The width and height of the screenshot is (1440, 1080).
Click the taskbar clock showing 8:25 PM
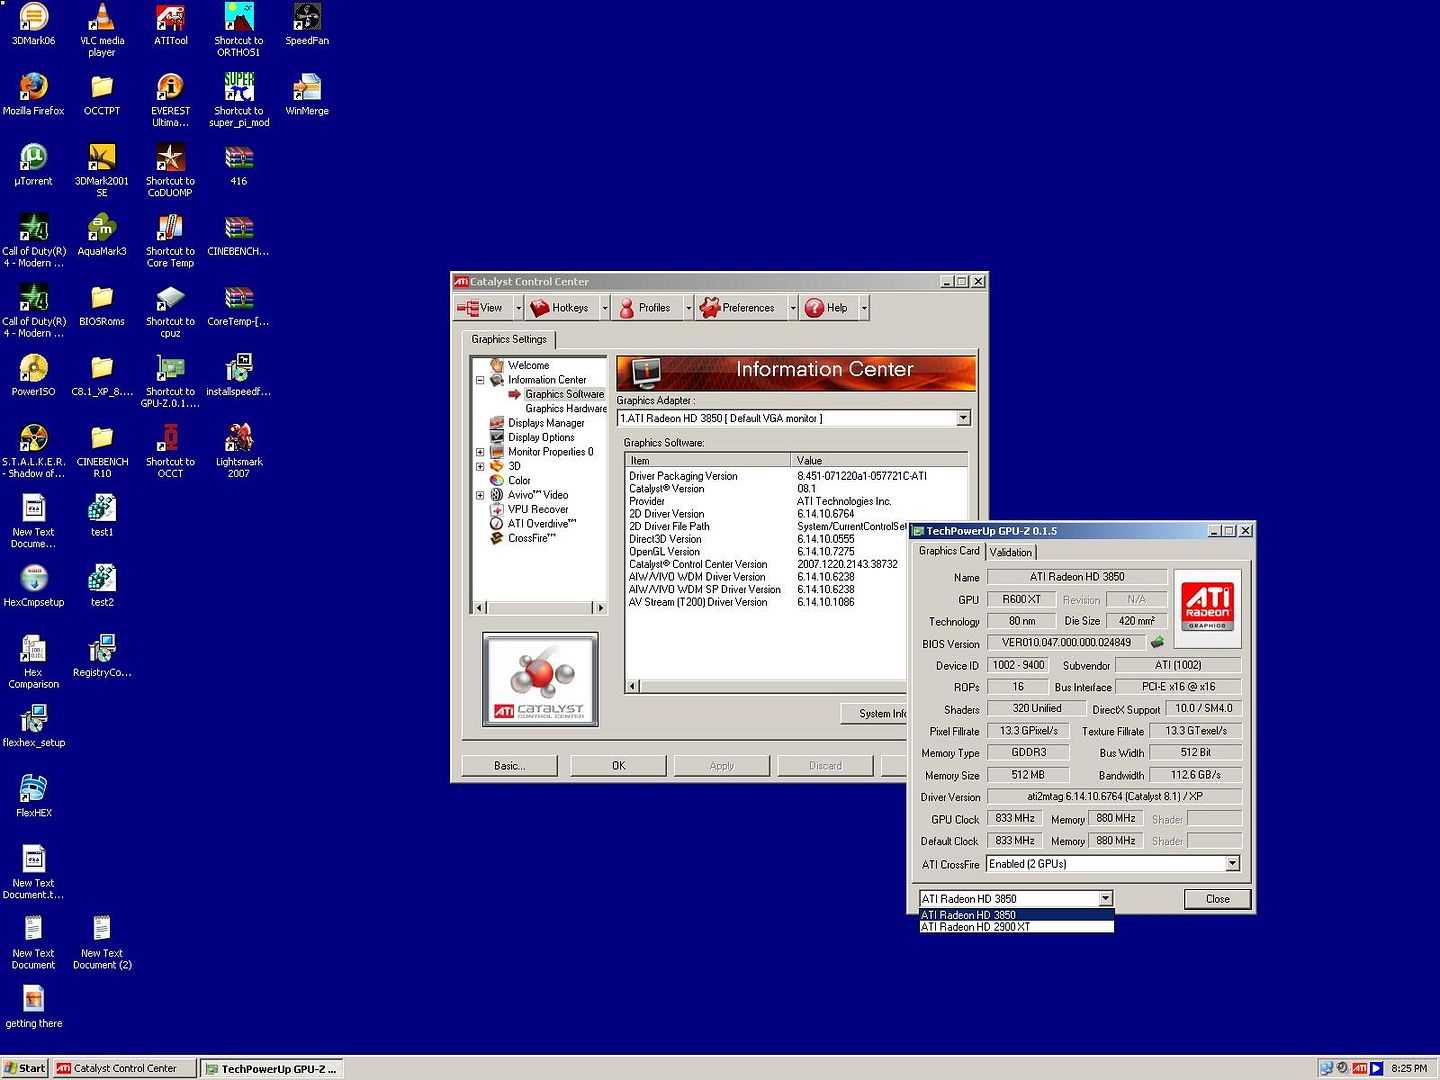pos(1409,1068)
